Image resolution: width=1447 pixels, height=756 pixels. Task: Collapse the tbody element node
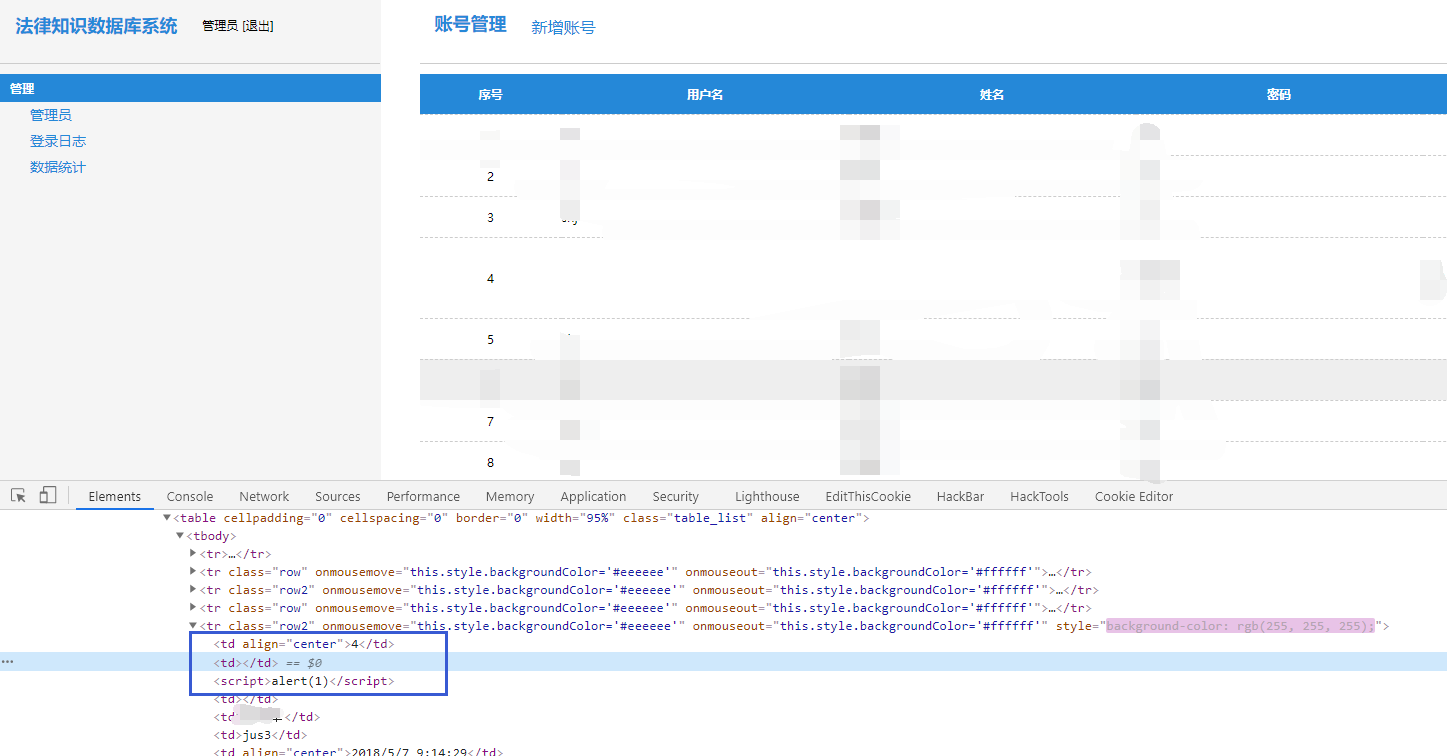(x=180, y=536)
